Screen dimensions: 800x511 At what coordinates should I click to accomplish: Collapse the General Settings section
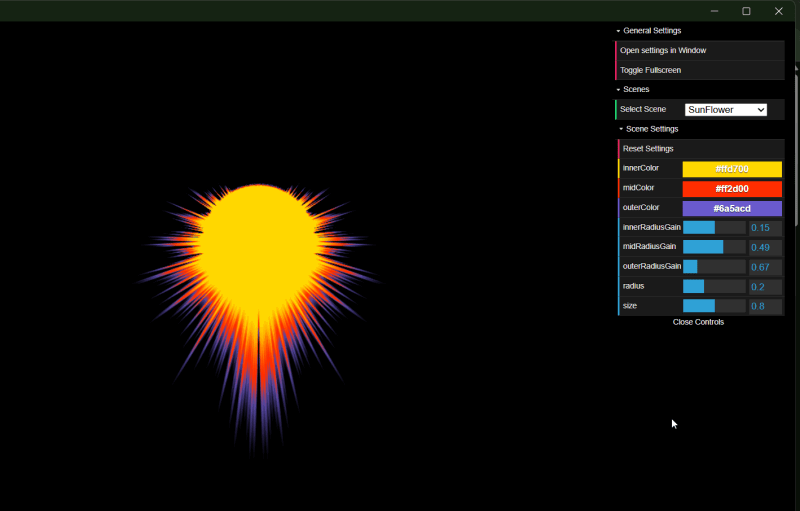tap(651, 31)
